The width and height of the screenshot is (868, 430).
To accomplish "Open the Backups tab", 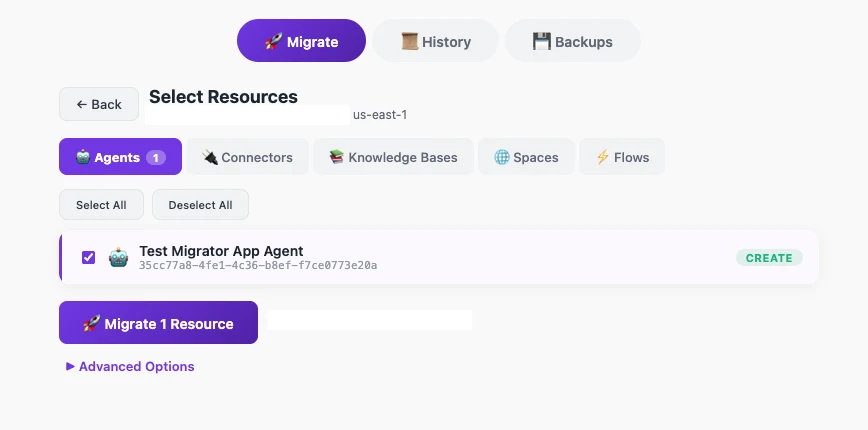I will click(572, 41).
